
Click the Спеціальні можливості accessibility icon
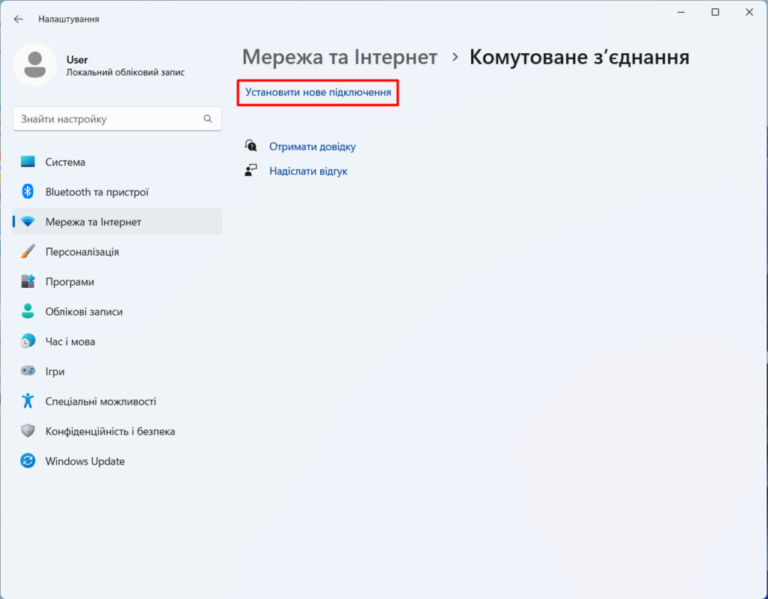[x=28, y=402]
